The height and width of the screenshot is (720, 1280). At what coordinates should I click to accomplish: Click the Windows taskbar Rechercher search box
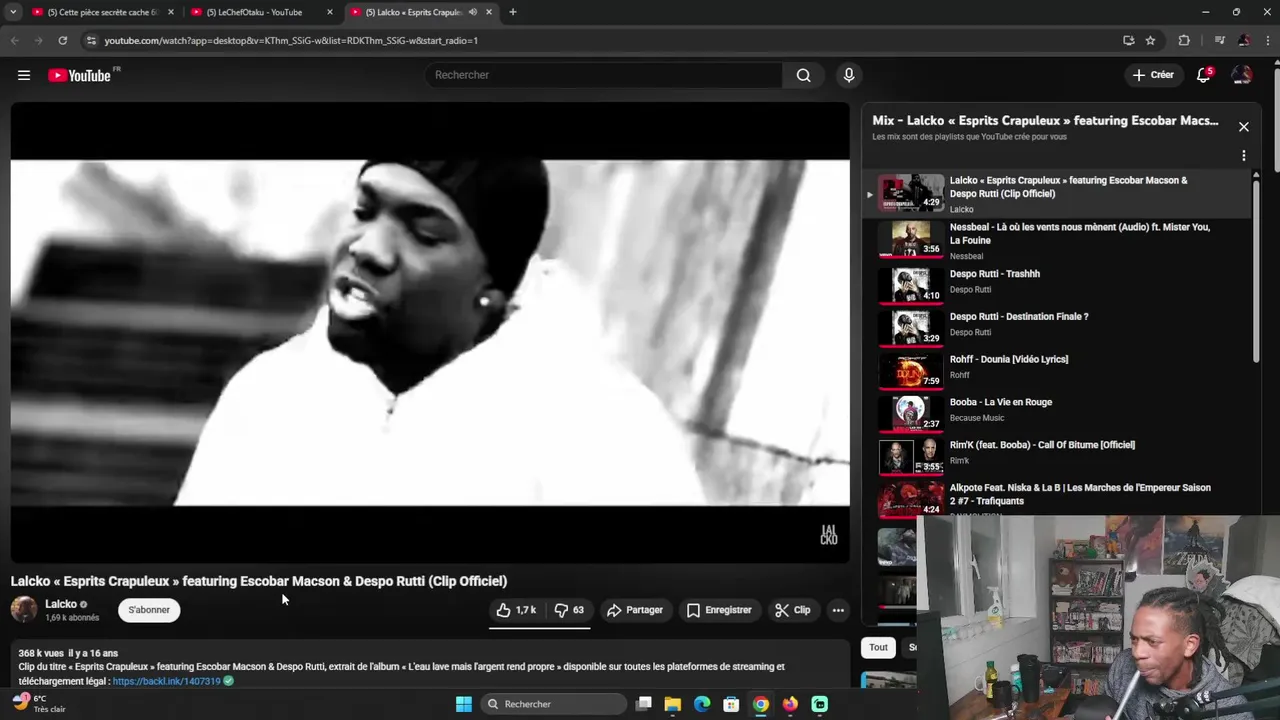554,704
